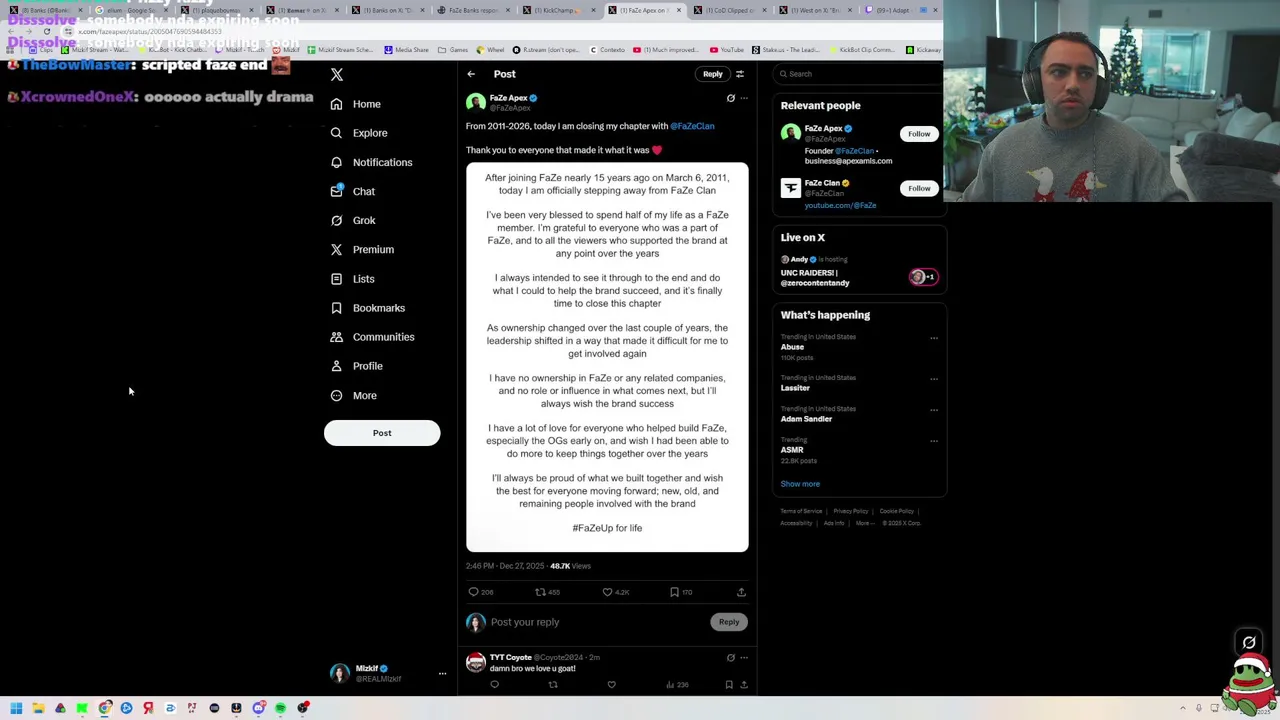Open FaZe Apex's avatar on the post

[476, 102]
